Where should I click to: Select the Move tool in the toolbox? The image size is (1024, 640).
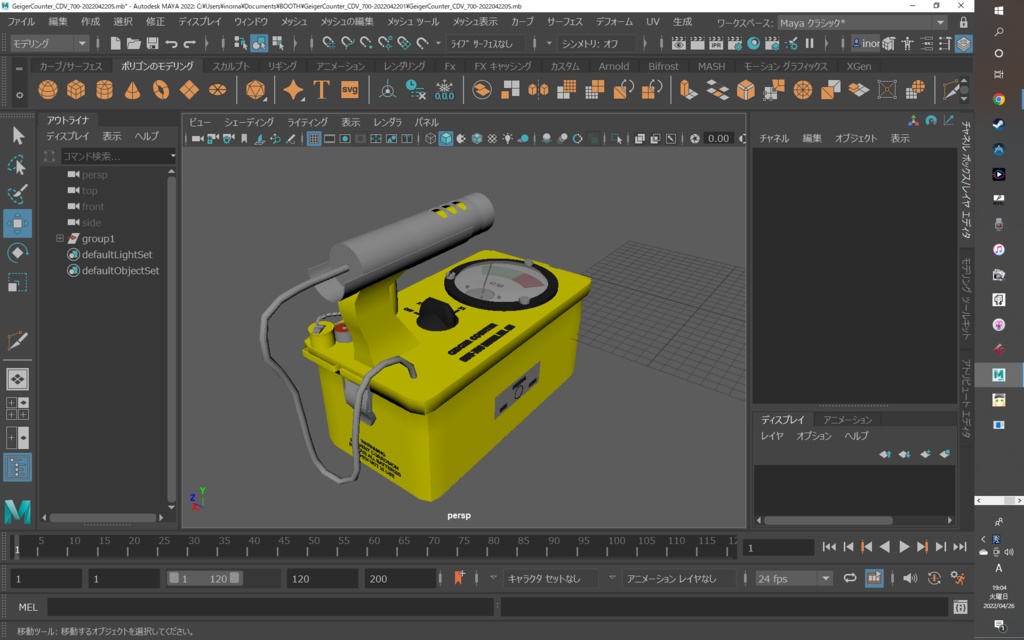point(17,223)
